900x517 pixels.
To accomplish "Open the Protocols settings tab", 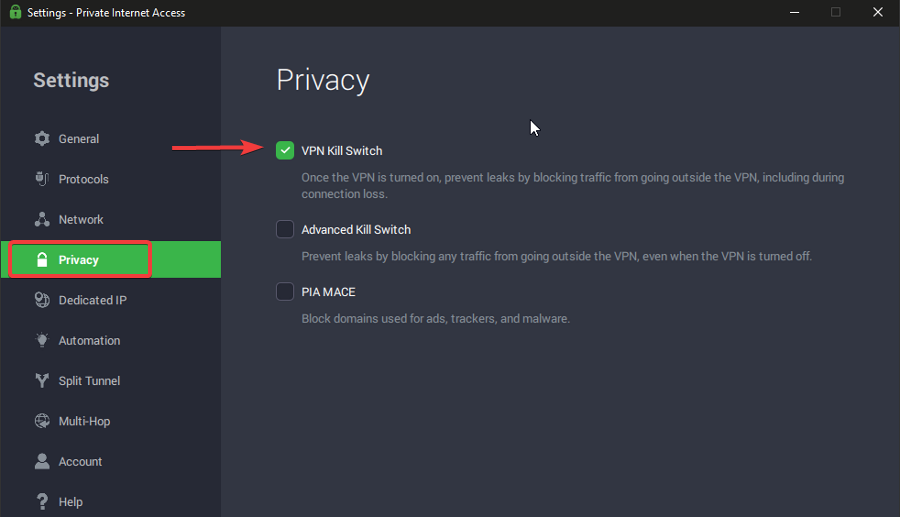I will coord(84,179).
